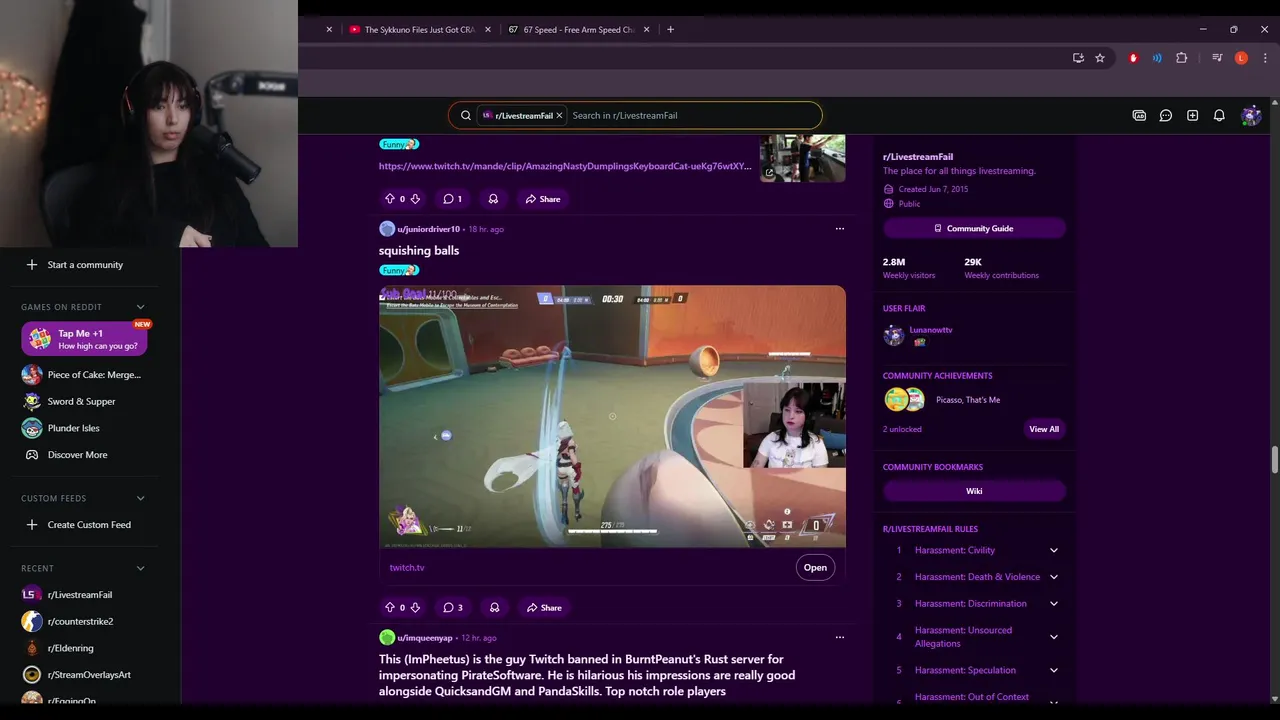1280x720 pixels.
Task: Click the Reddit advertise icon in the header
Action: tap(1139, 115)
